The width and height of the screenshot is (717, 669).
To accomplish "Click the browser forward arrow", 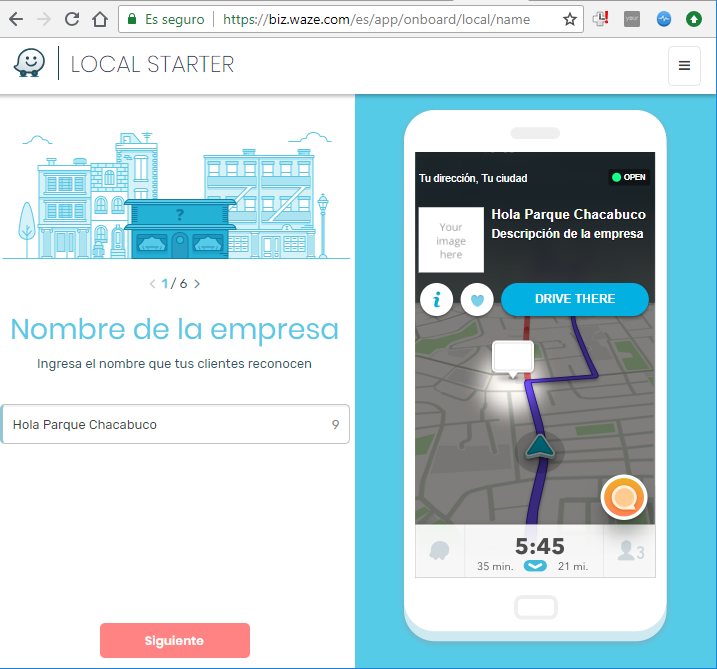I will point(44,19).
